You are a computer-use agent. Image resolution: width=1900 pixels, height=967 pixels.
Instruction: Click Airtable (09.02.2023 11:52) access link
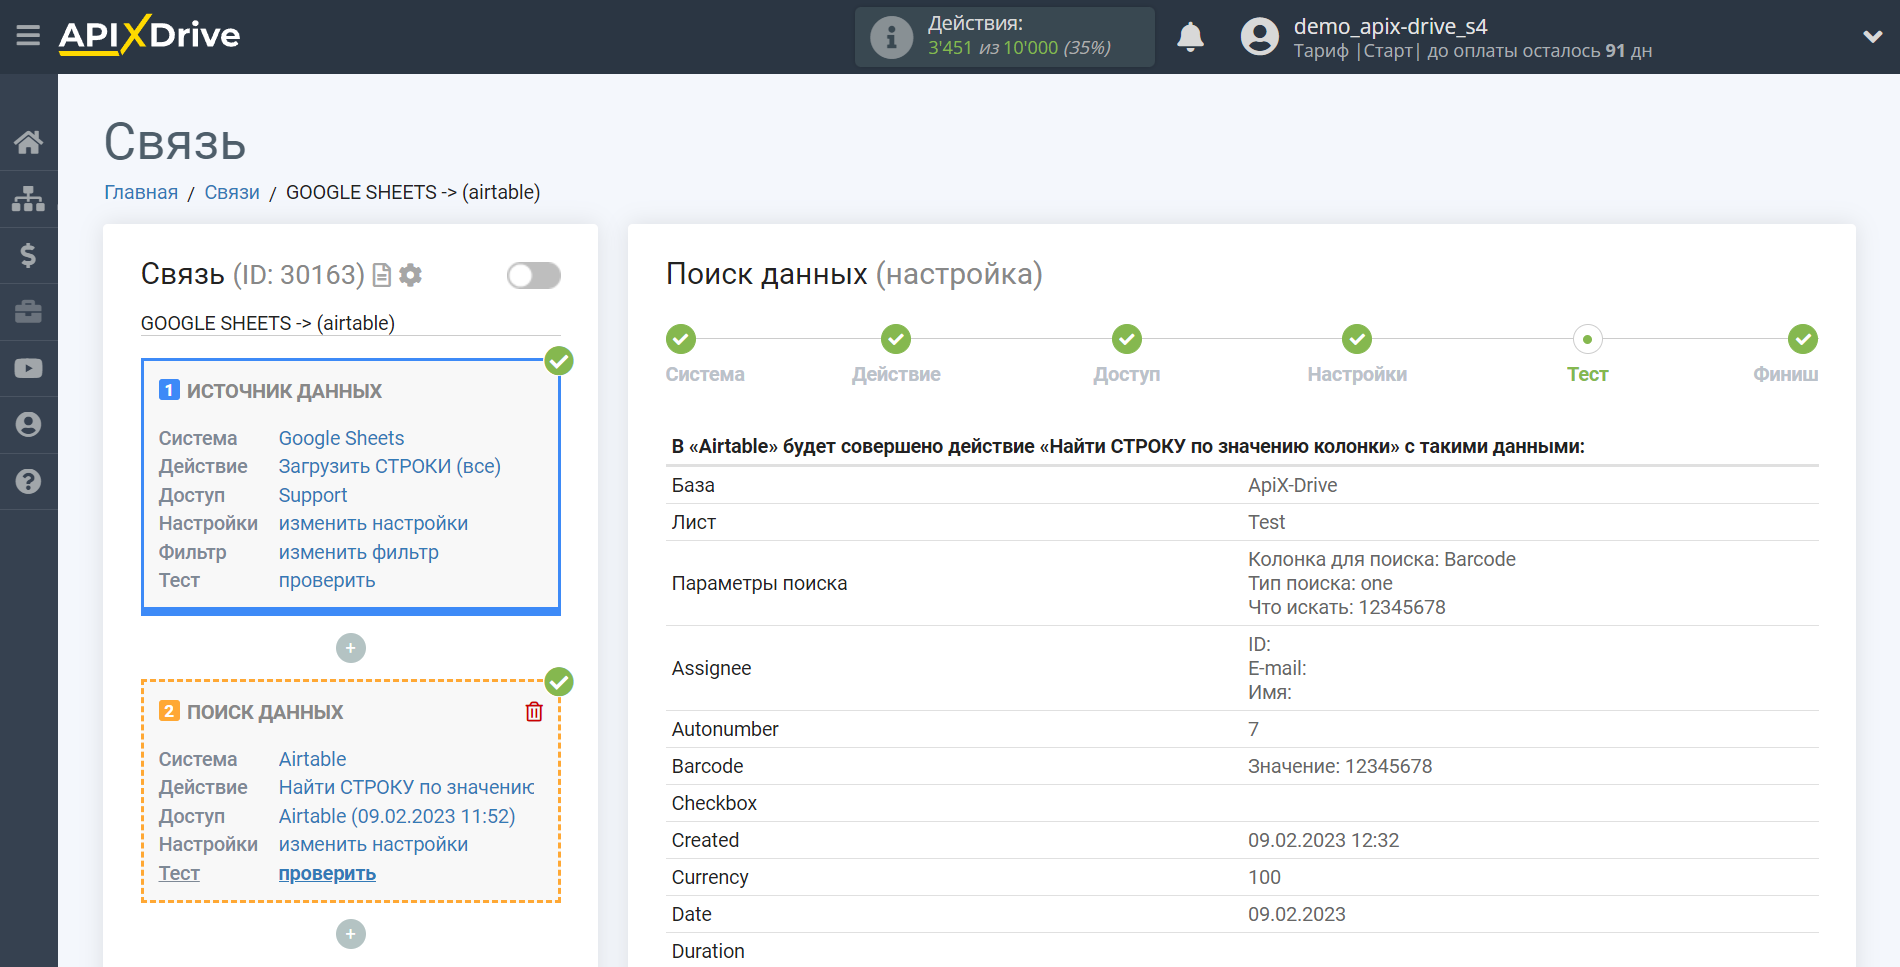[397, 816]
